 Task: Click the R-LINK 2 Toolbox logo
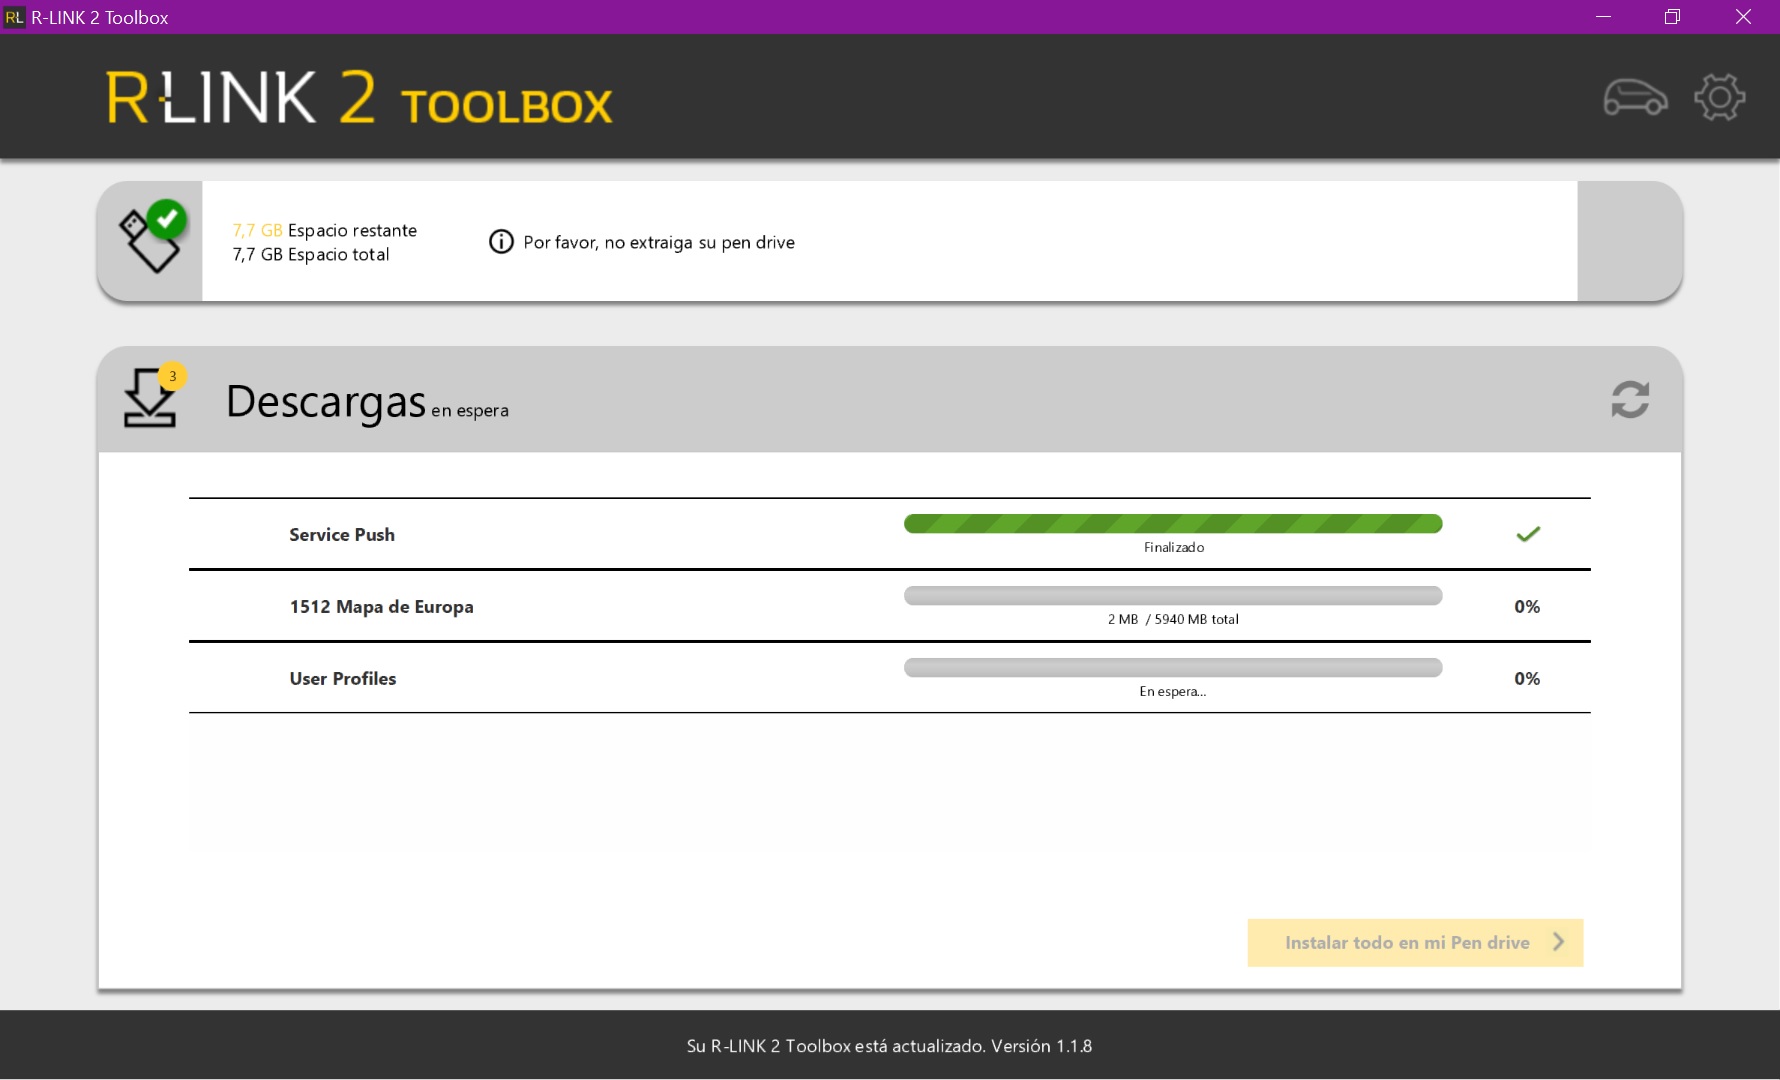click(x=359, y=98)
